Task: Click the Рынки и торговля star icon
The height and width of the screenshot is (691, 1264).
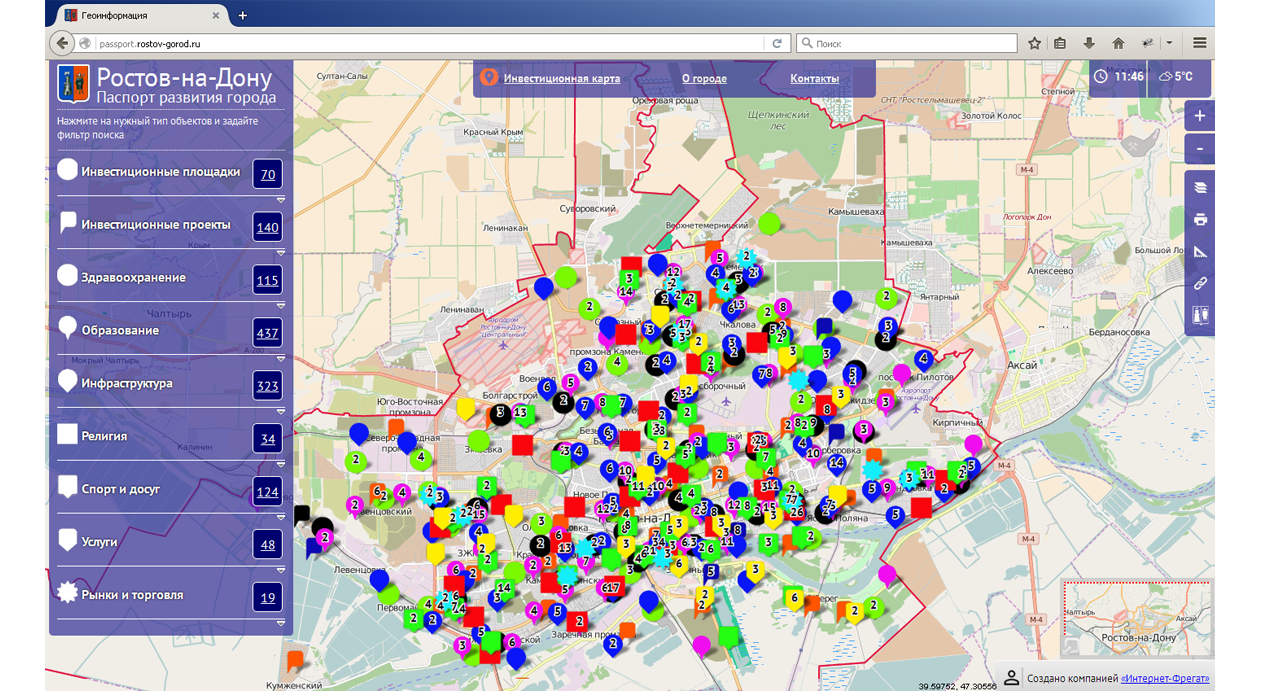Action: (x=68, y=593)
